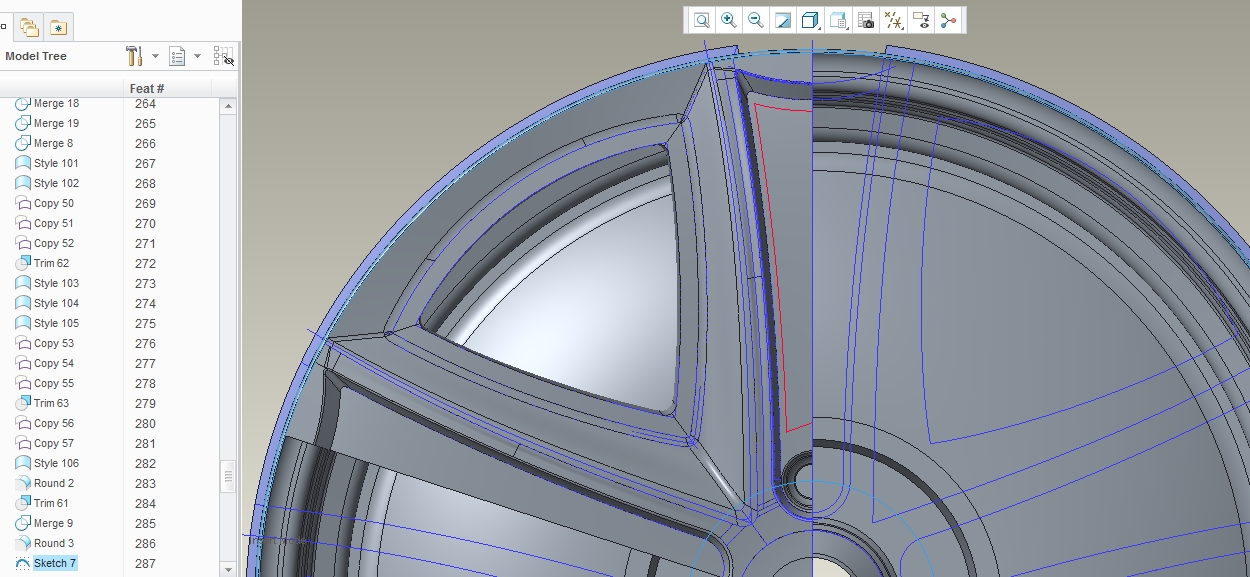The image size is (1250, 577).
Task: Select Style 102 feature
Action: coord(56,183)
